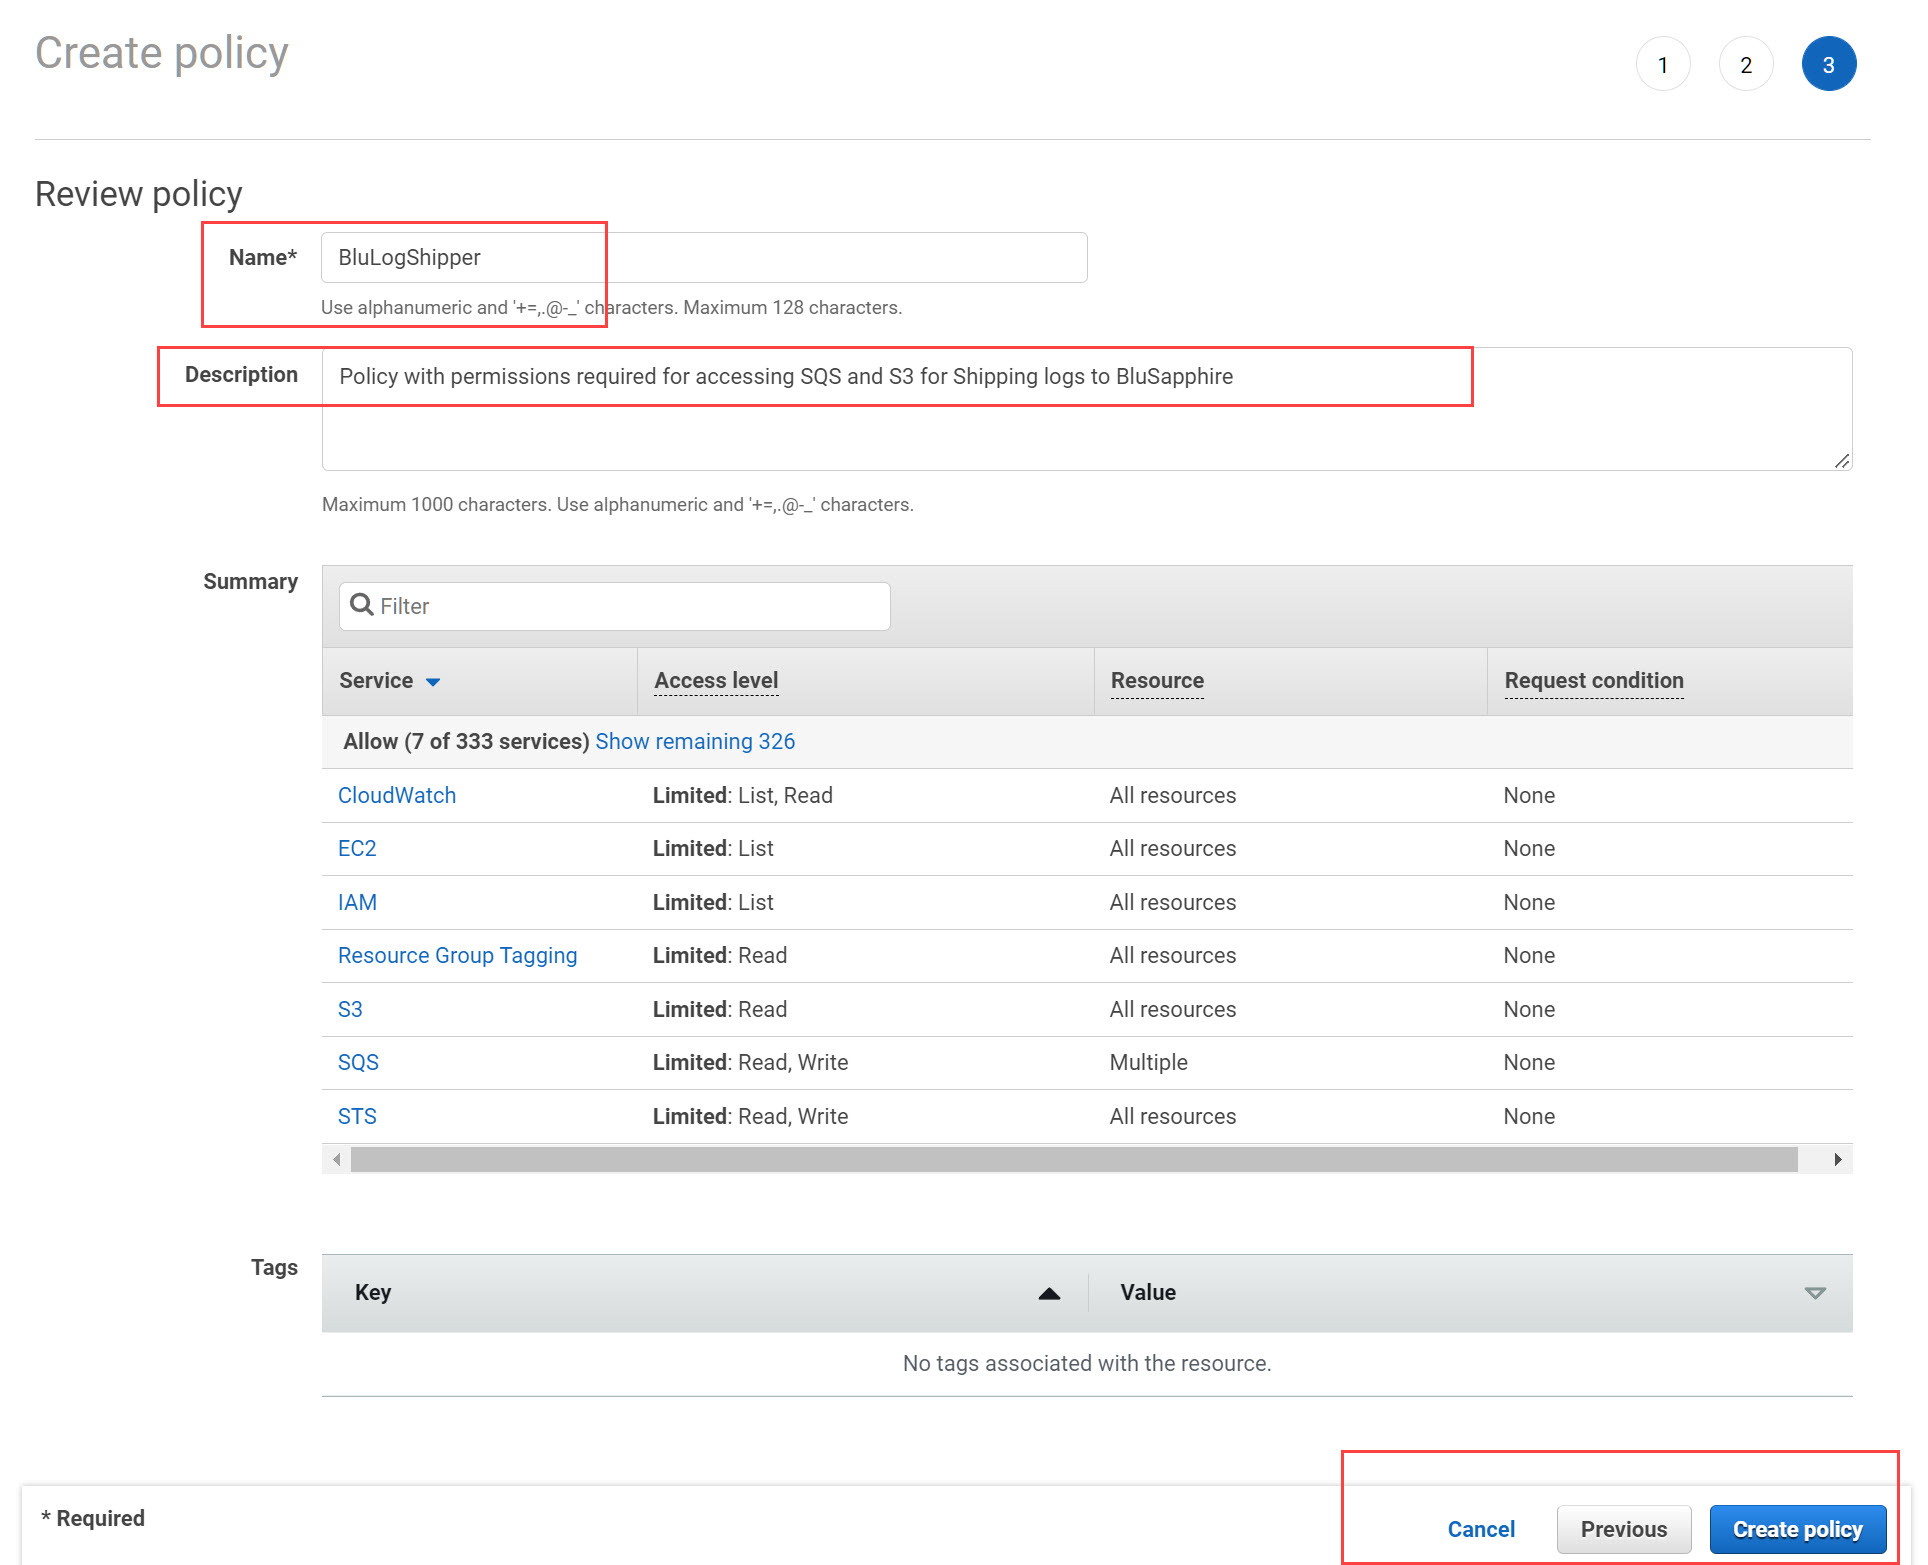Select 'Limited: List, Read' for CloudWatch
This screenshot has height=1565, width=1928.
(743, 795)
